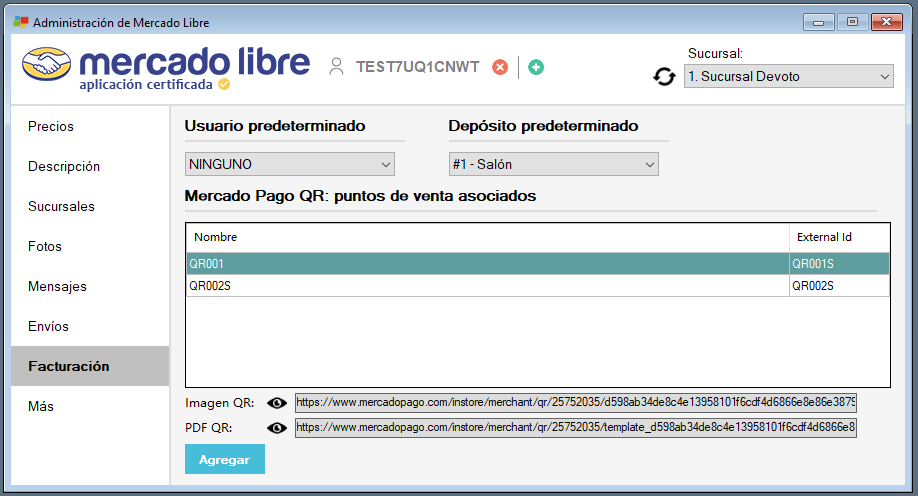Screen dimensions: 918x496
Task: Click the TEST7UQ1CNWT username text
Action: coord(417,67)
